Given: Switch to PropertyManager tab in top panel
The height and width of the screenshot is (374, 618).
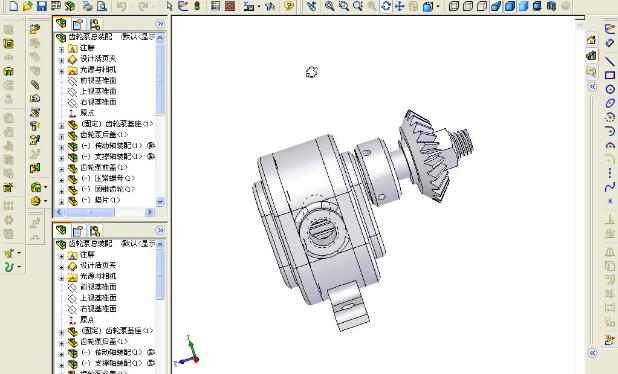Looking at the screenshot, I should tap(78, 24).
